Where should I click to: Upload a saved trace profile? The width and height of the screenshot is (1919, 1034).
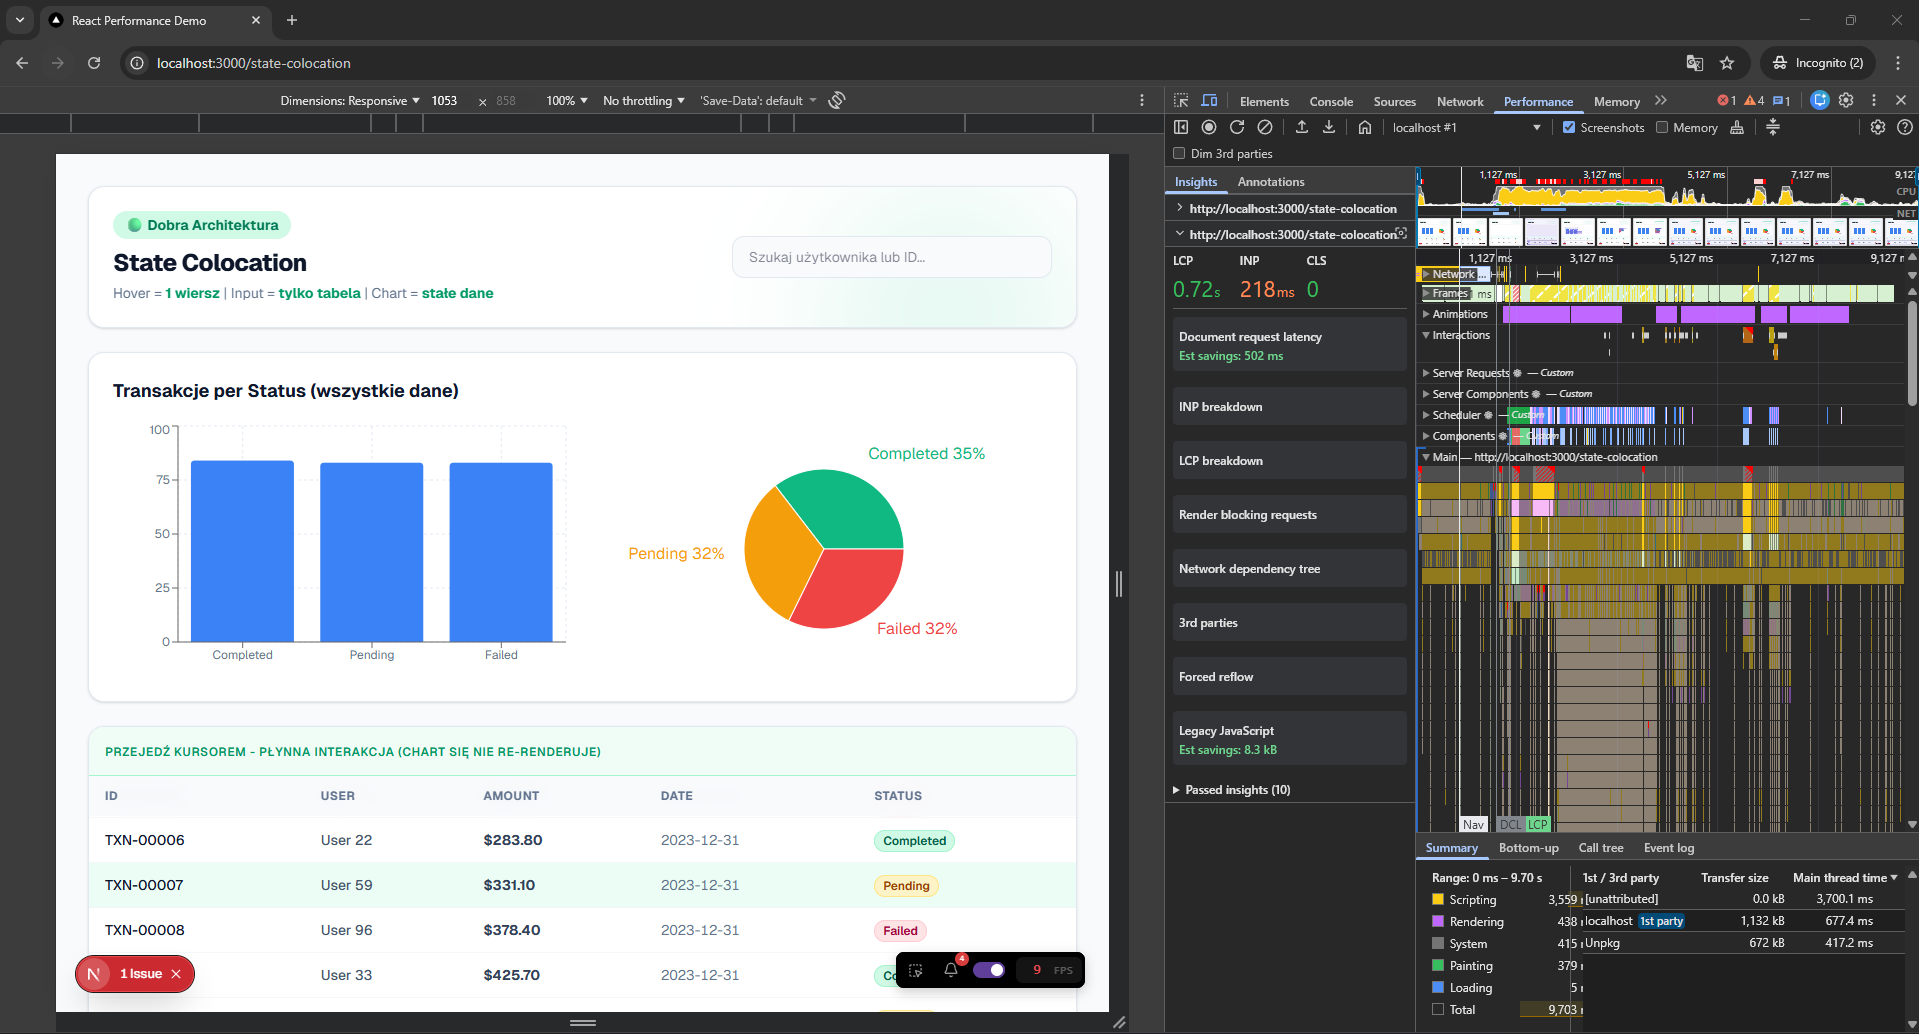click(1301, 127)
